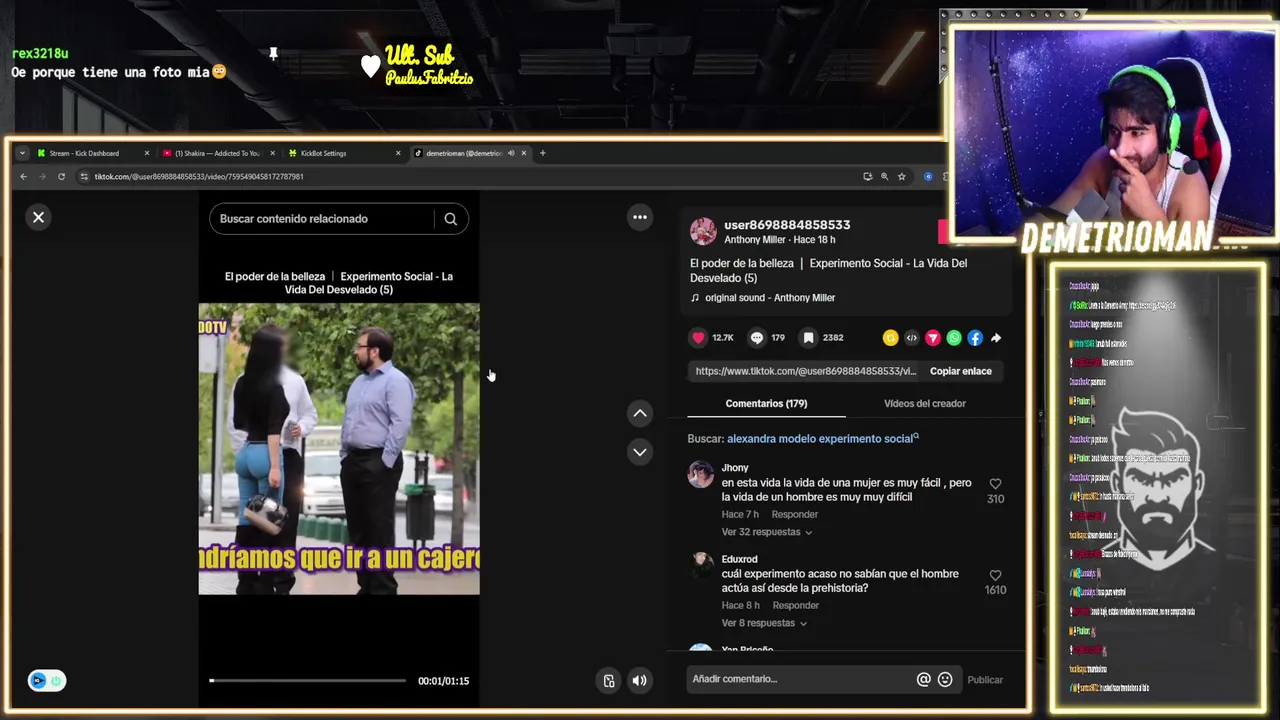Screen dimensions: 1280x720
Task: Click the Hace 7 h timestamp text
Action: (740, 514)
